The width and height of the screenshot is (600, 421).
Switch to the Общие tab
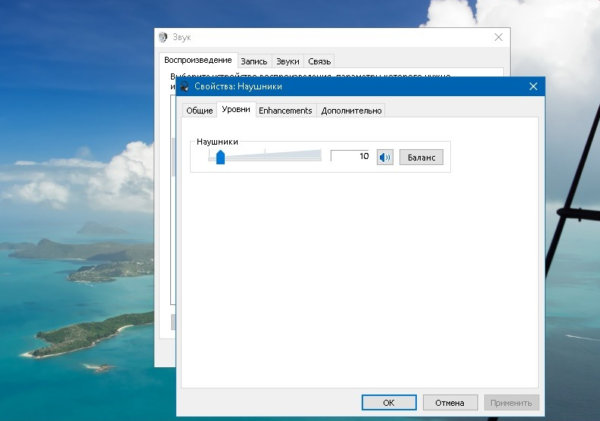point(199,110)
